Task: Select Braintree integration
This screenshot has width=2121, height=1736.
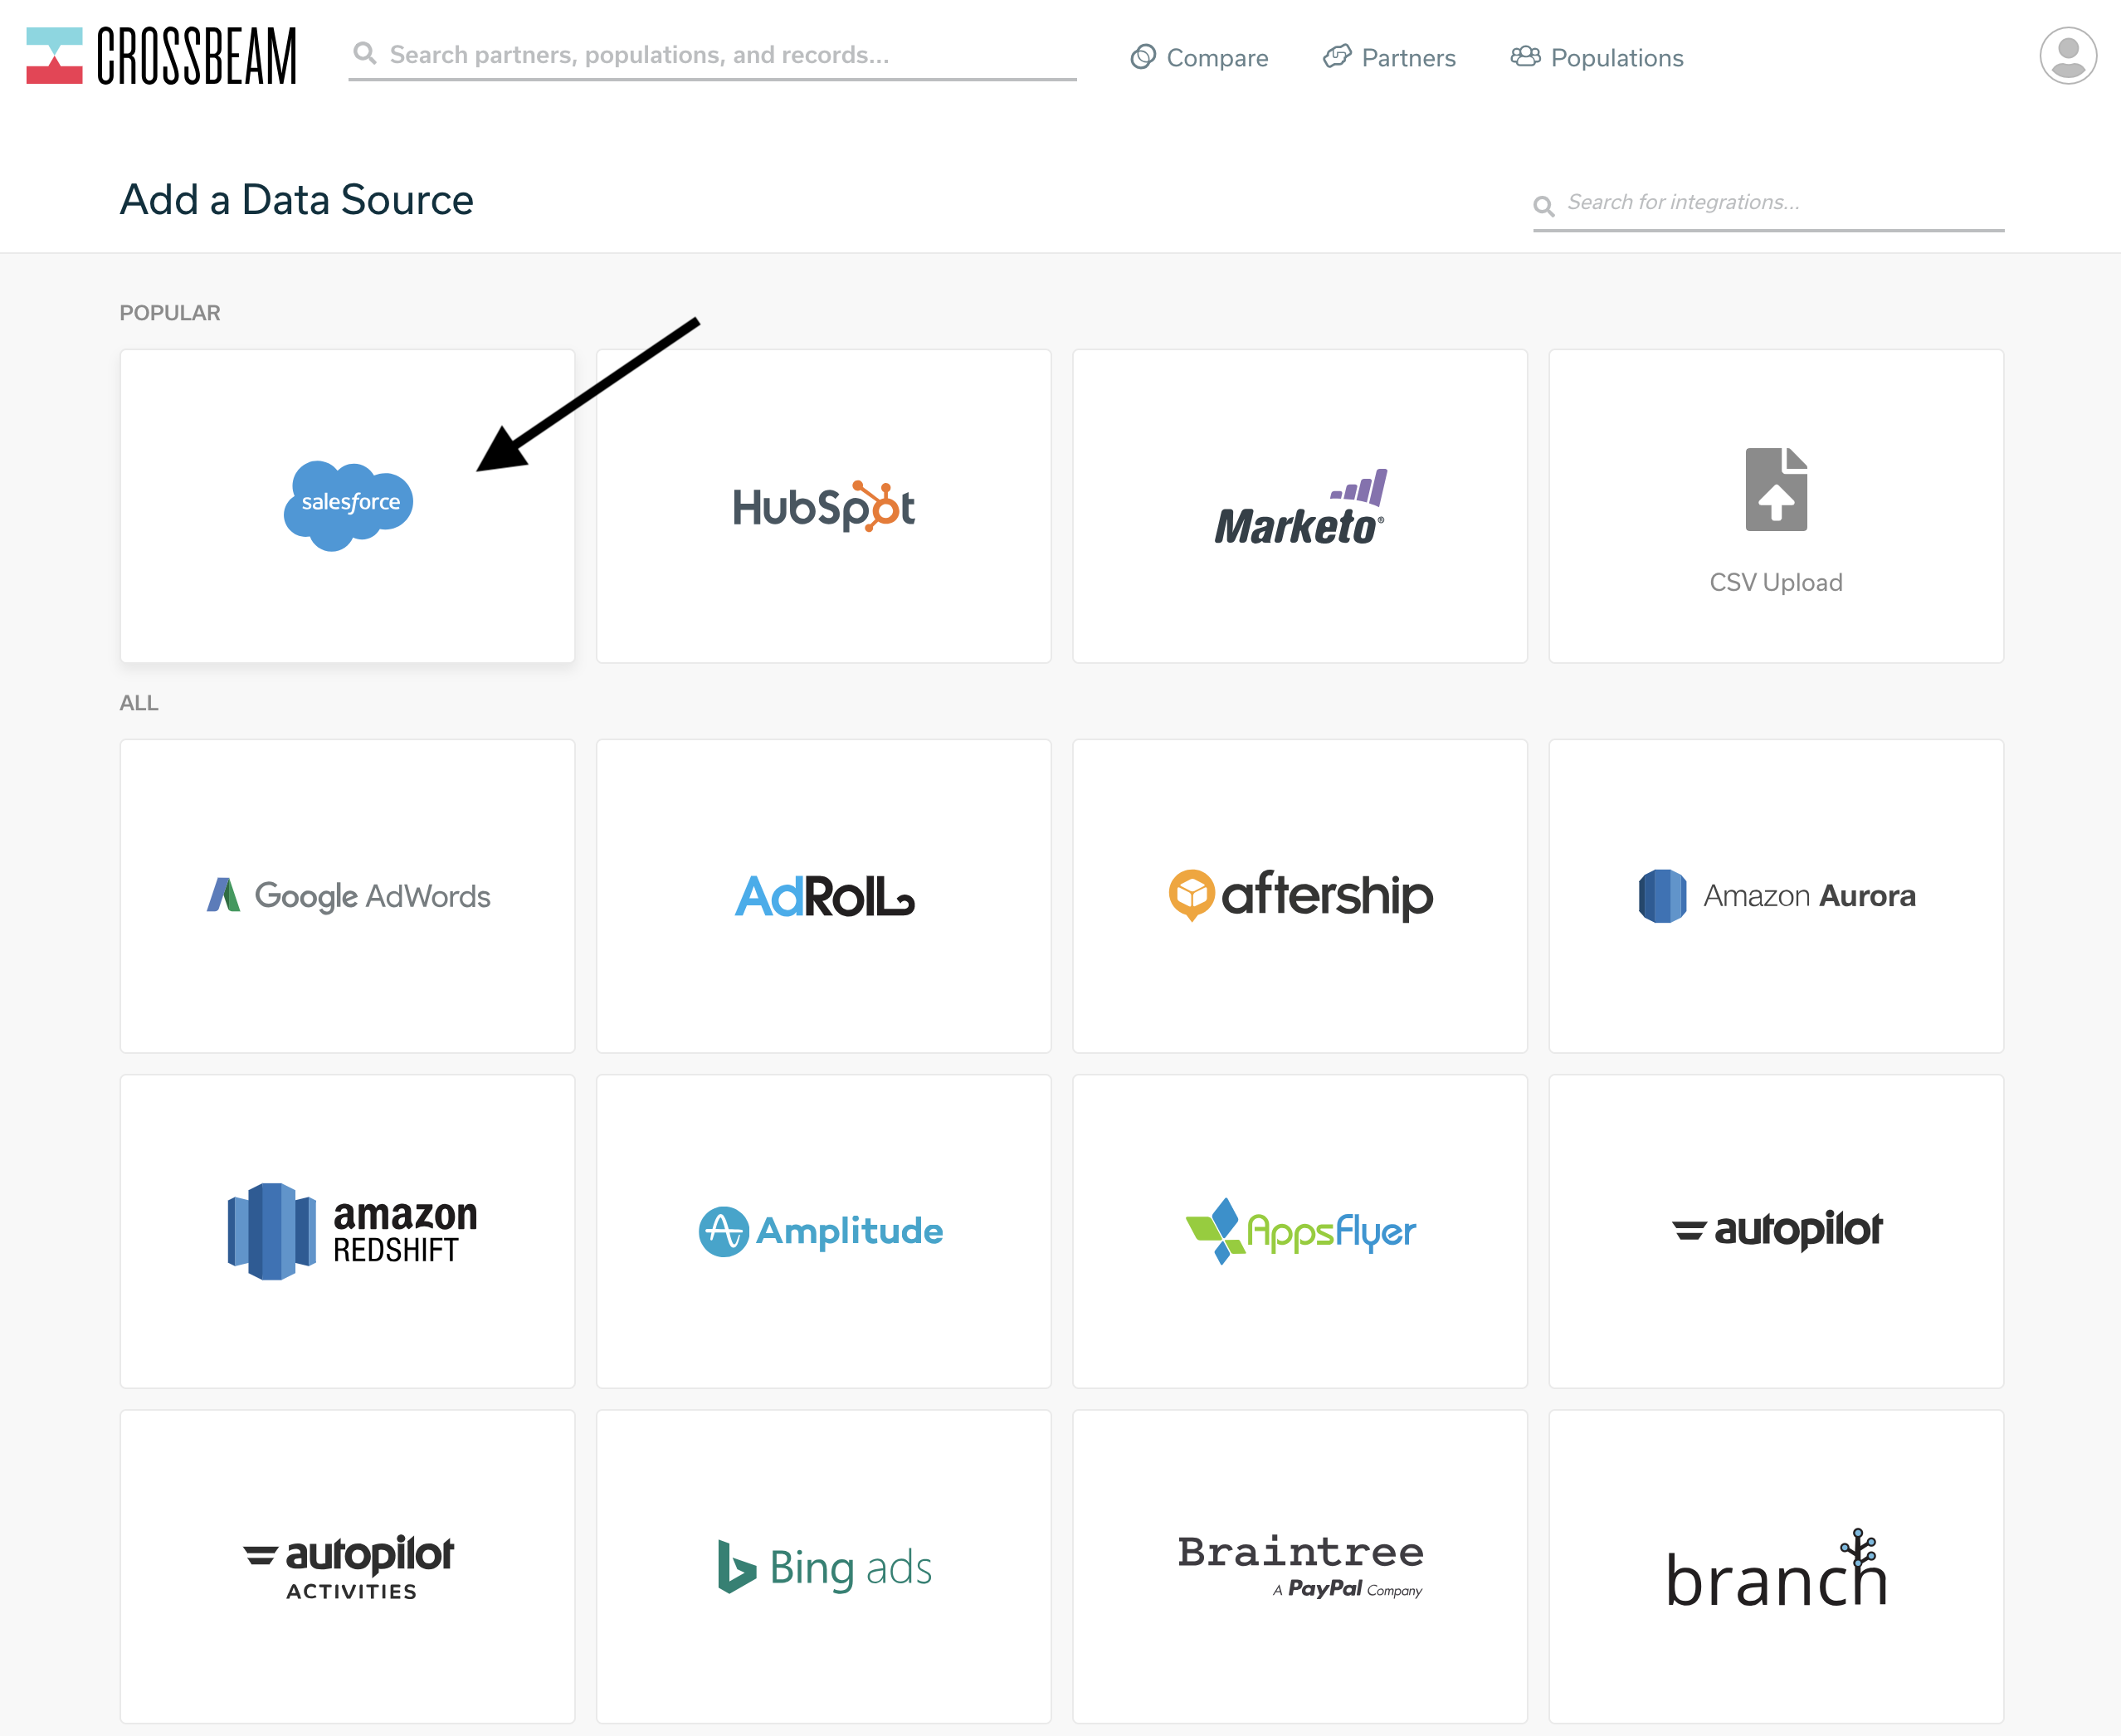Action: 1300,1563
